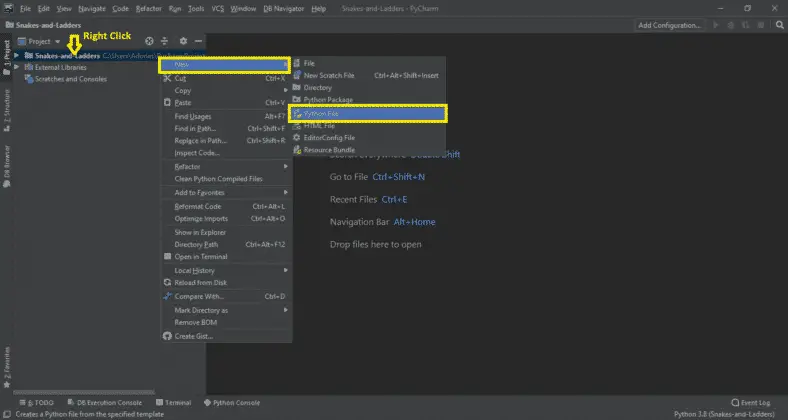Click the Add Configuration button

tap(672, 25)
